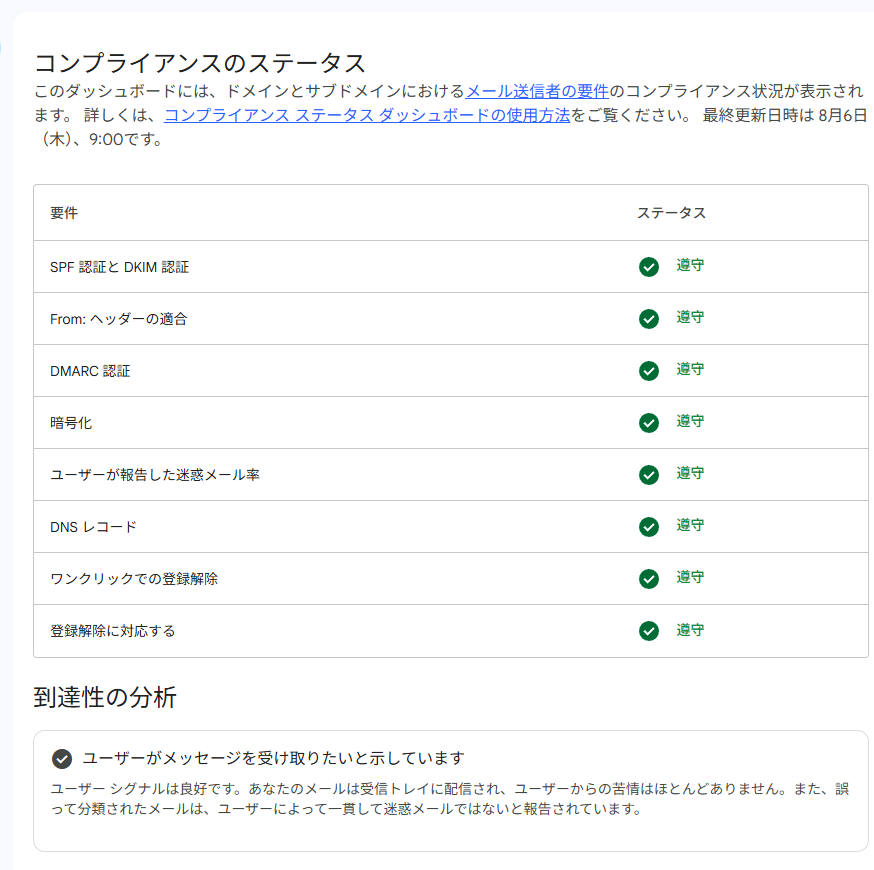Select the SPF 認証と DKIM 認証 requirement text
The image size is (874, 870).
[119, 268]
